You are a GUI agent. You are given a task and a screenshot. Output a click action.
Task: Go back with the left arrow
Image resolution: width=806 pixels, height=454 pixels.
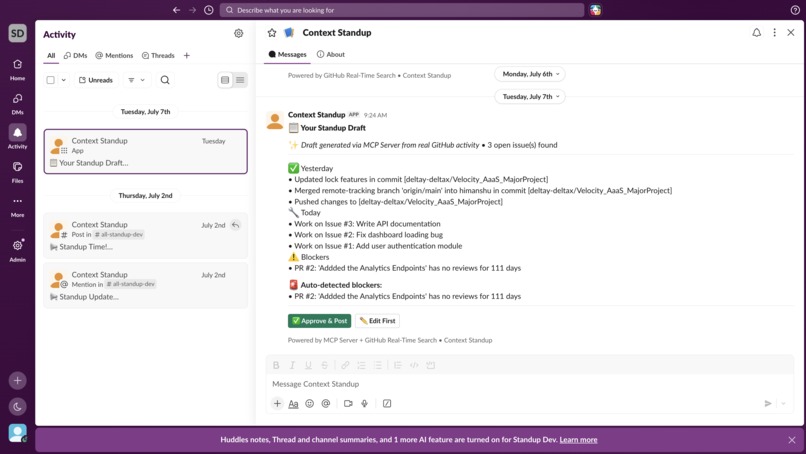tap(176, 10)
